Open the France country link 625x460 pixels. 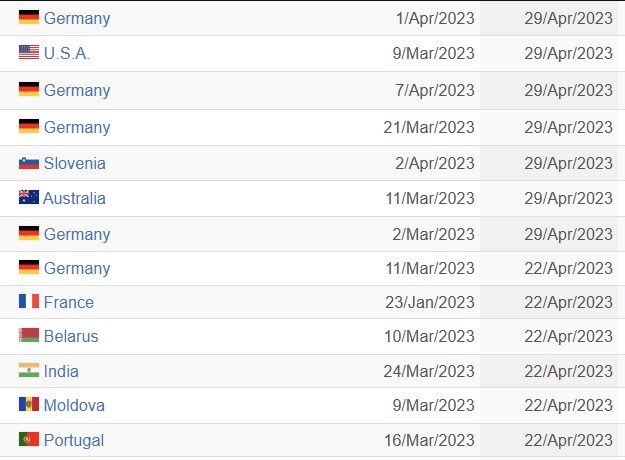[x=69, y=302]
